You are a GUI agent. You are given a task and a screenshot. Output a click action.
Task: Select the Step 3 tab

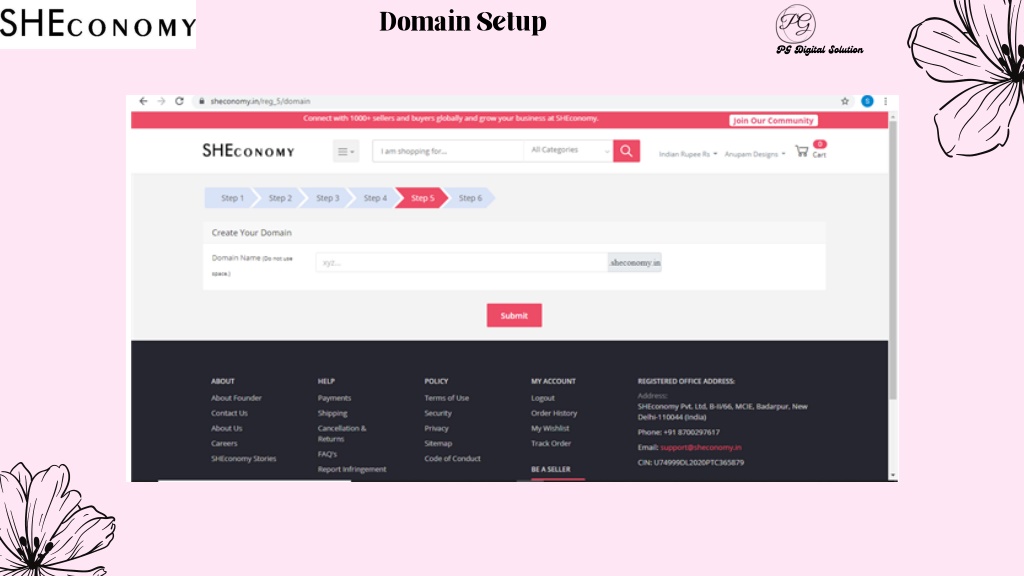click(328, 198)
